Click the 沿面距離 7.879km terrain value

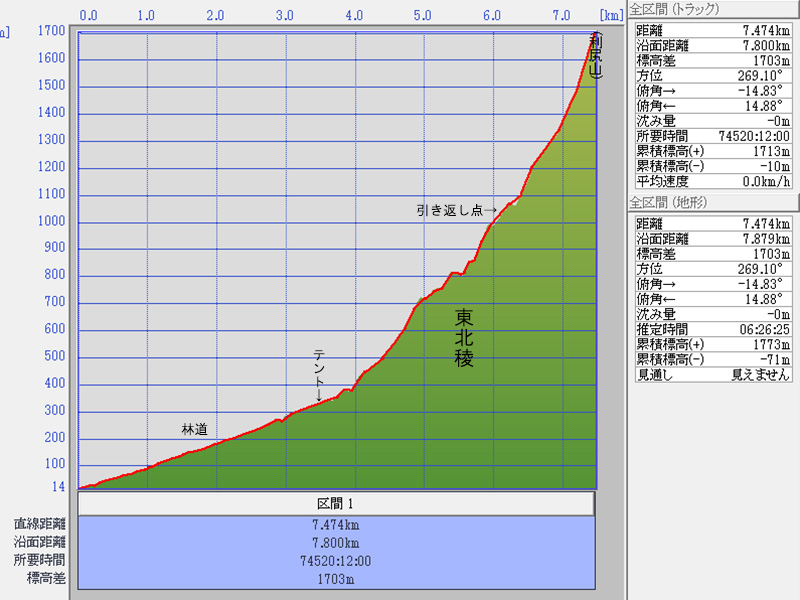tap(763, 239)
